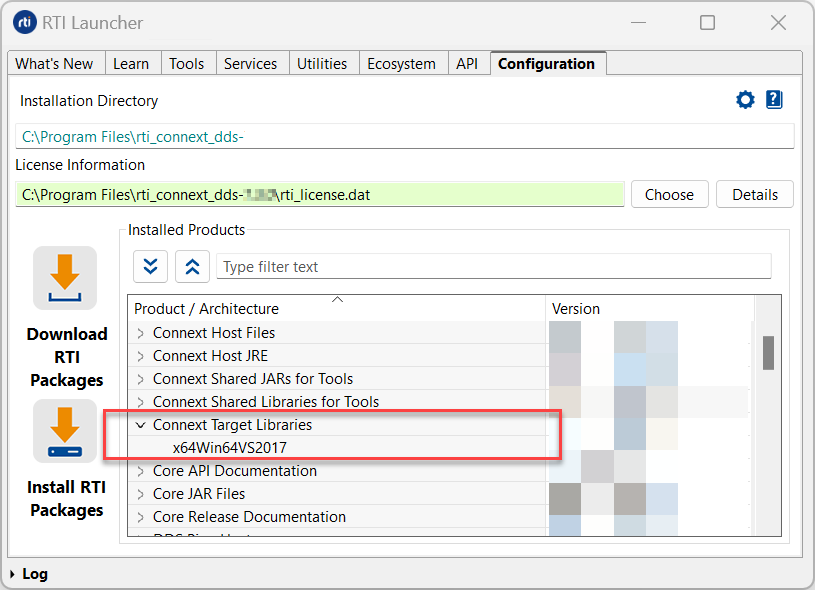Click the expand all double-chevron icon

coord(150,266)
